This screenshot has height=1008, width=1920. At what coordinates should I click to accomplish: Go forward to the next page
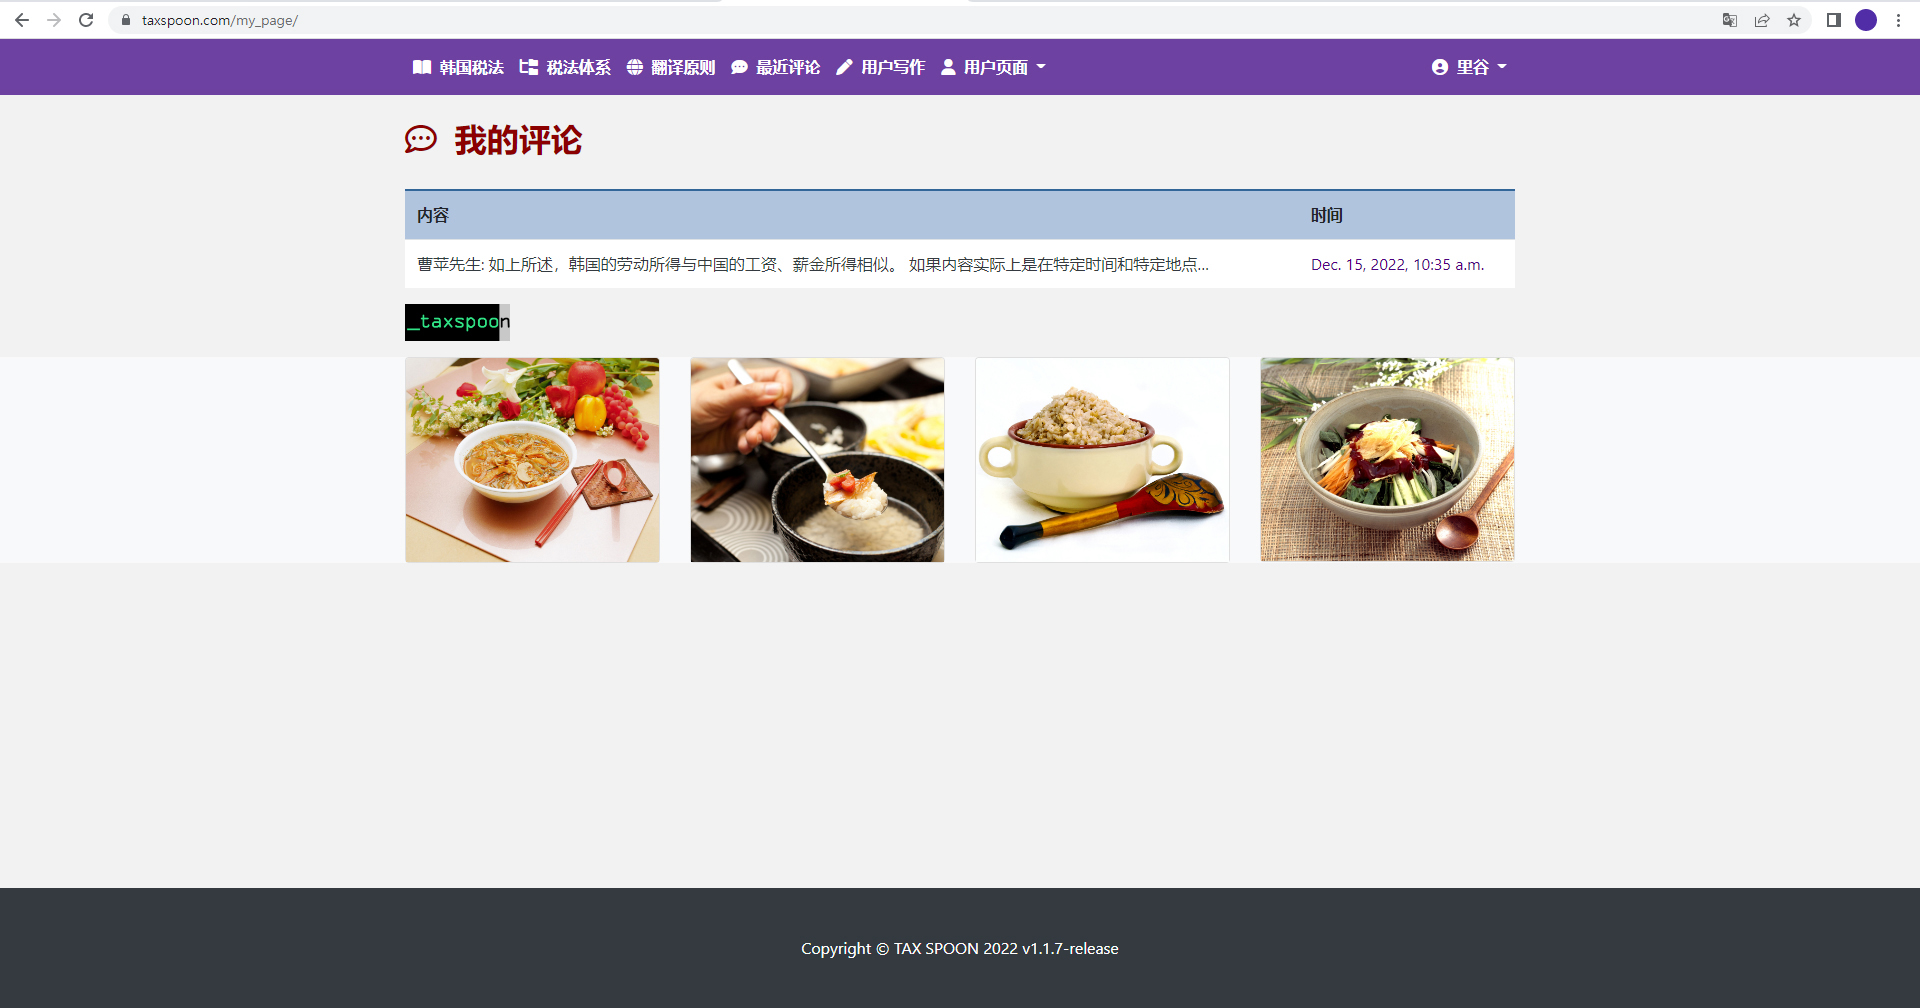pos(54,20)
